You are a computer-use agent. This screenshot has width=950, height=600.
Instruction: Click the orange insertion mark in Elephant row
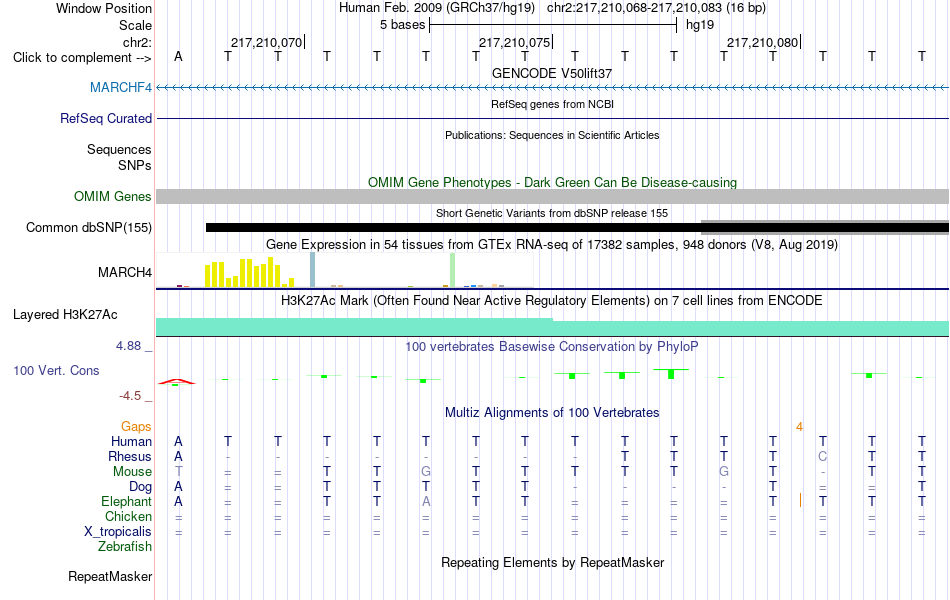point(800,501)
